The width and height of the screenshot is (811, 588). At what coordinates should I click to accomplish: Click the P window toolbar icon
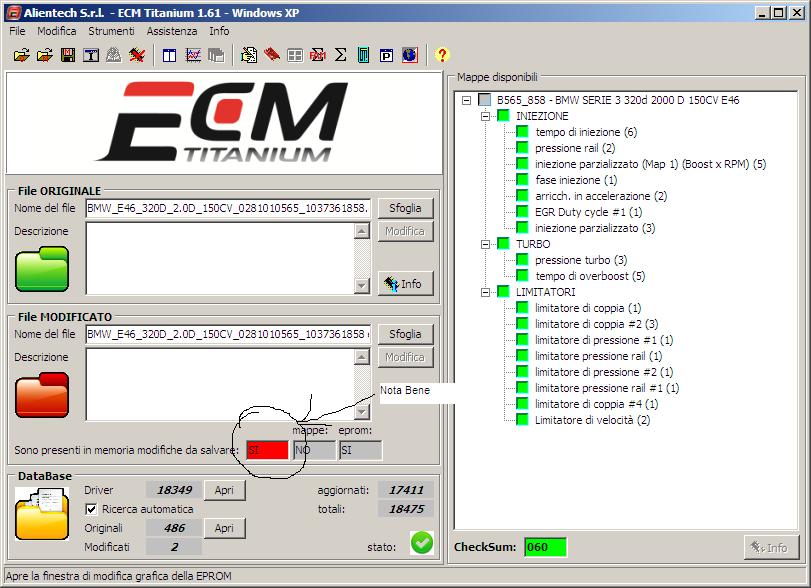[x=386, y=55]
